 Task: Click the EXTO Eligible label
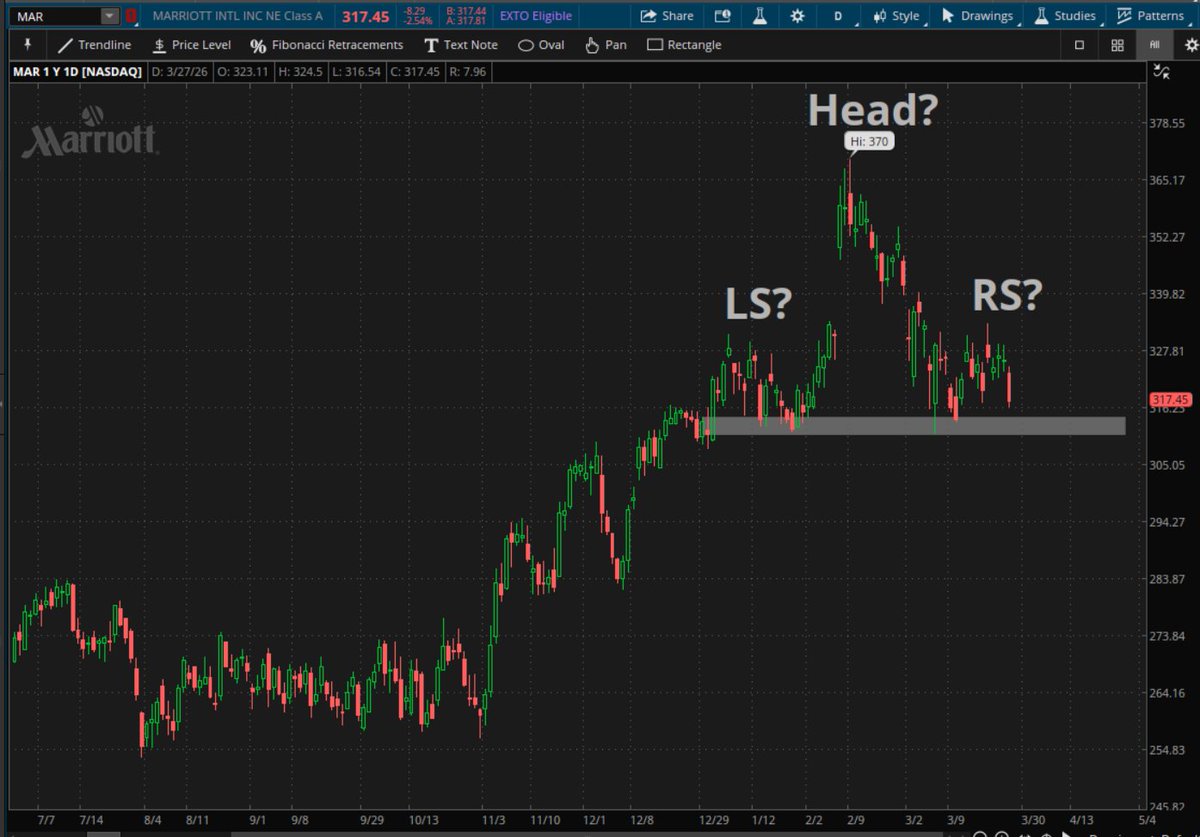(x=537, y=16)
